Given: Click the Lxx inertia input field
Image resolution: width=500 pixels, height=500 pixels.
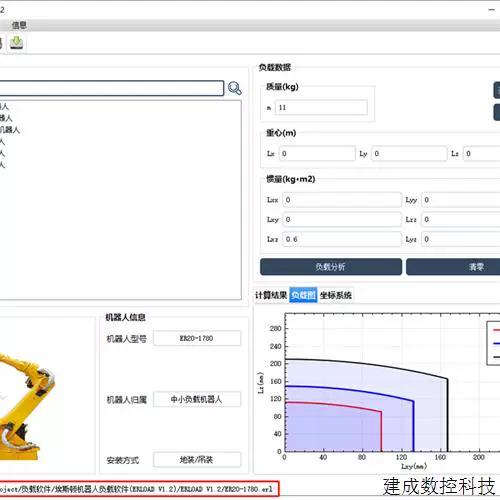Looking at the screenshot, I should [x=342, y=200].
